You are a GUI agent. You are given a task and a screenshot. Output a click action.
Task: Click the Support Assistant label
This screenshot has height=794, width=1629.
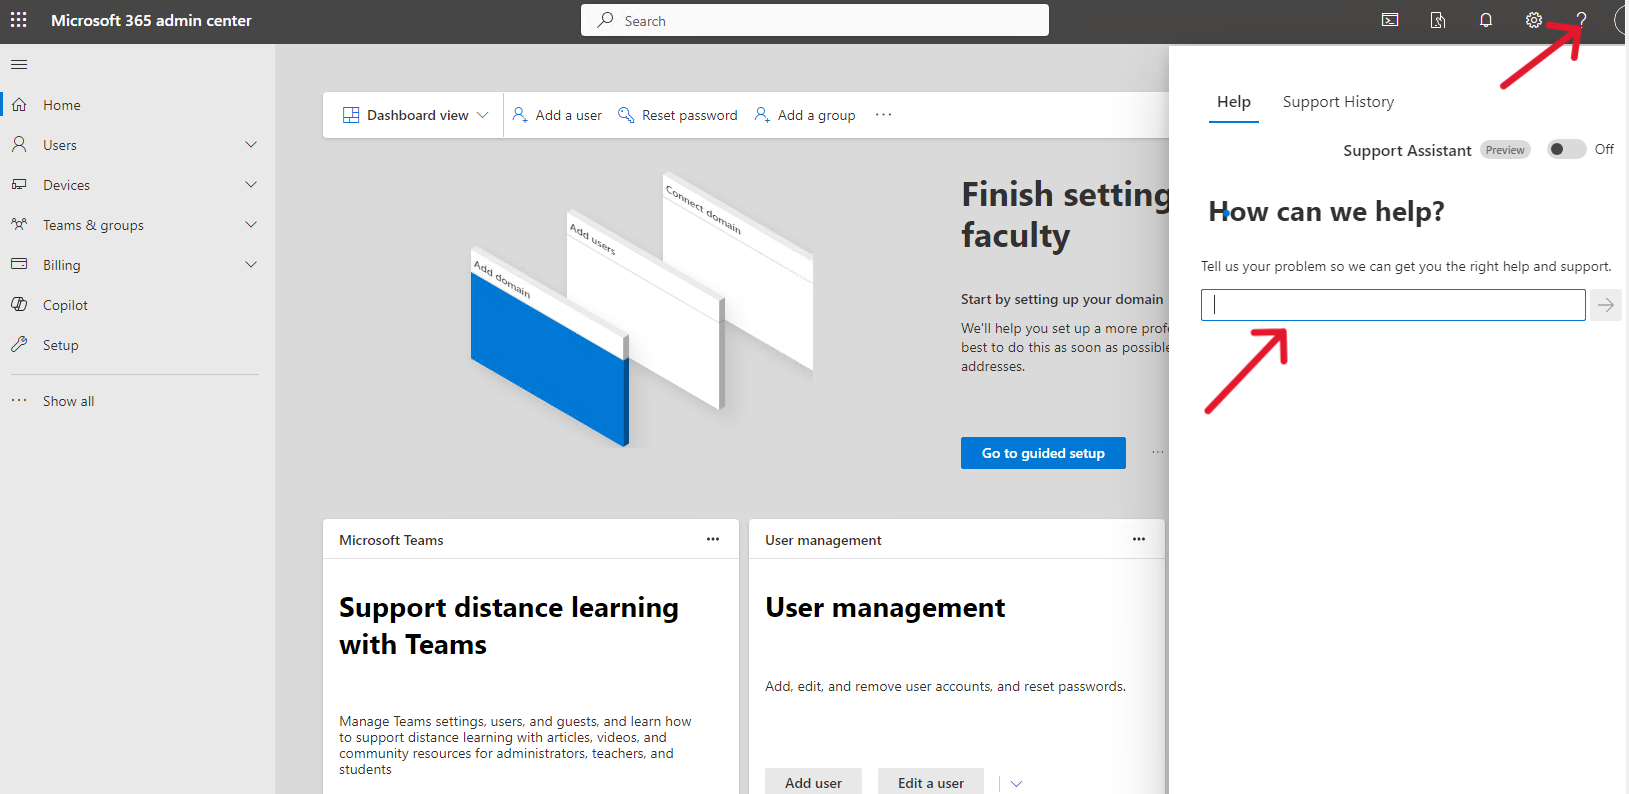tap(1407, 150)
